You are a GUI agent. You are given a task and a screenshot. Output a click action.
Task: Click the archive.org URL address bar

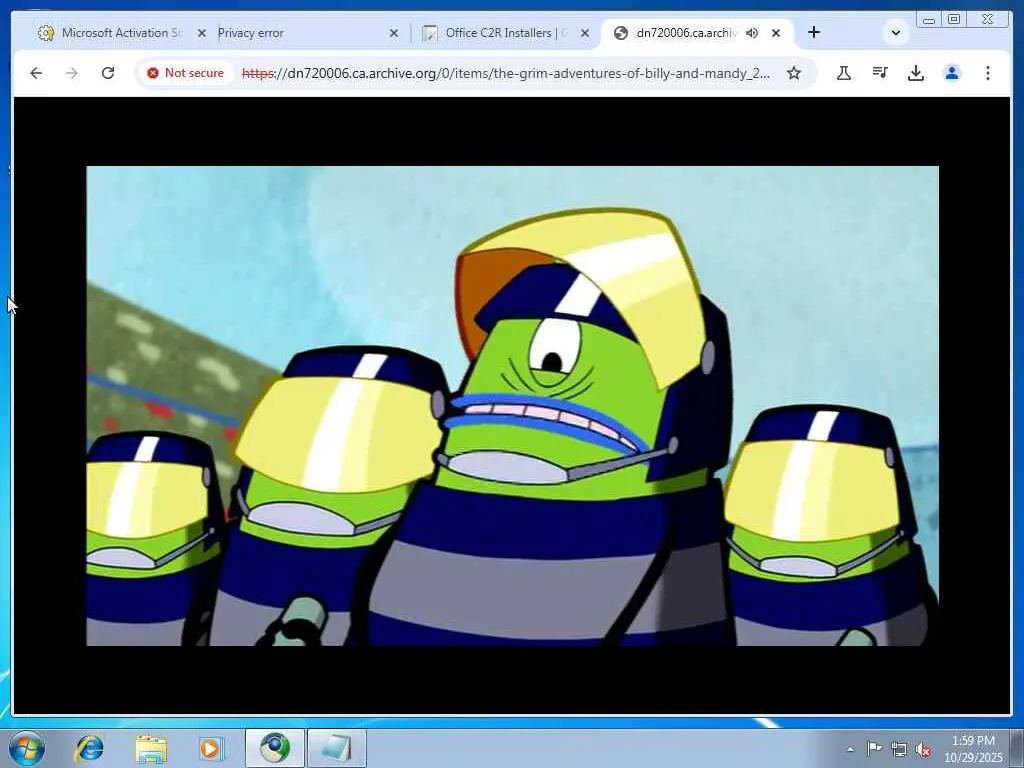[505, 73]
